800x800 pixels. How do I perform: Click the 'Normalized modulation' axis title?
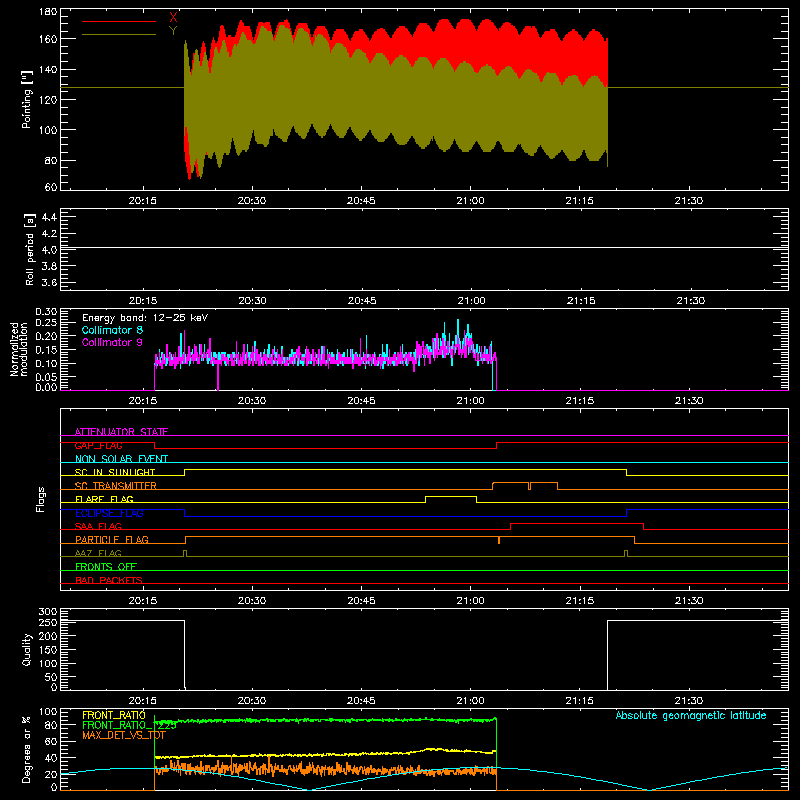(x=19, y=349)
